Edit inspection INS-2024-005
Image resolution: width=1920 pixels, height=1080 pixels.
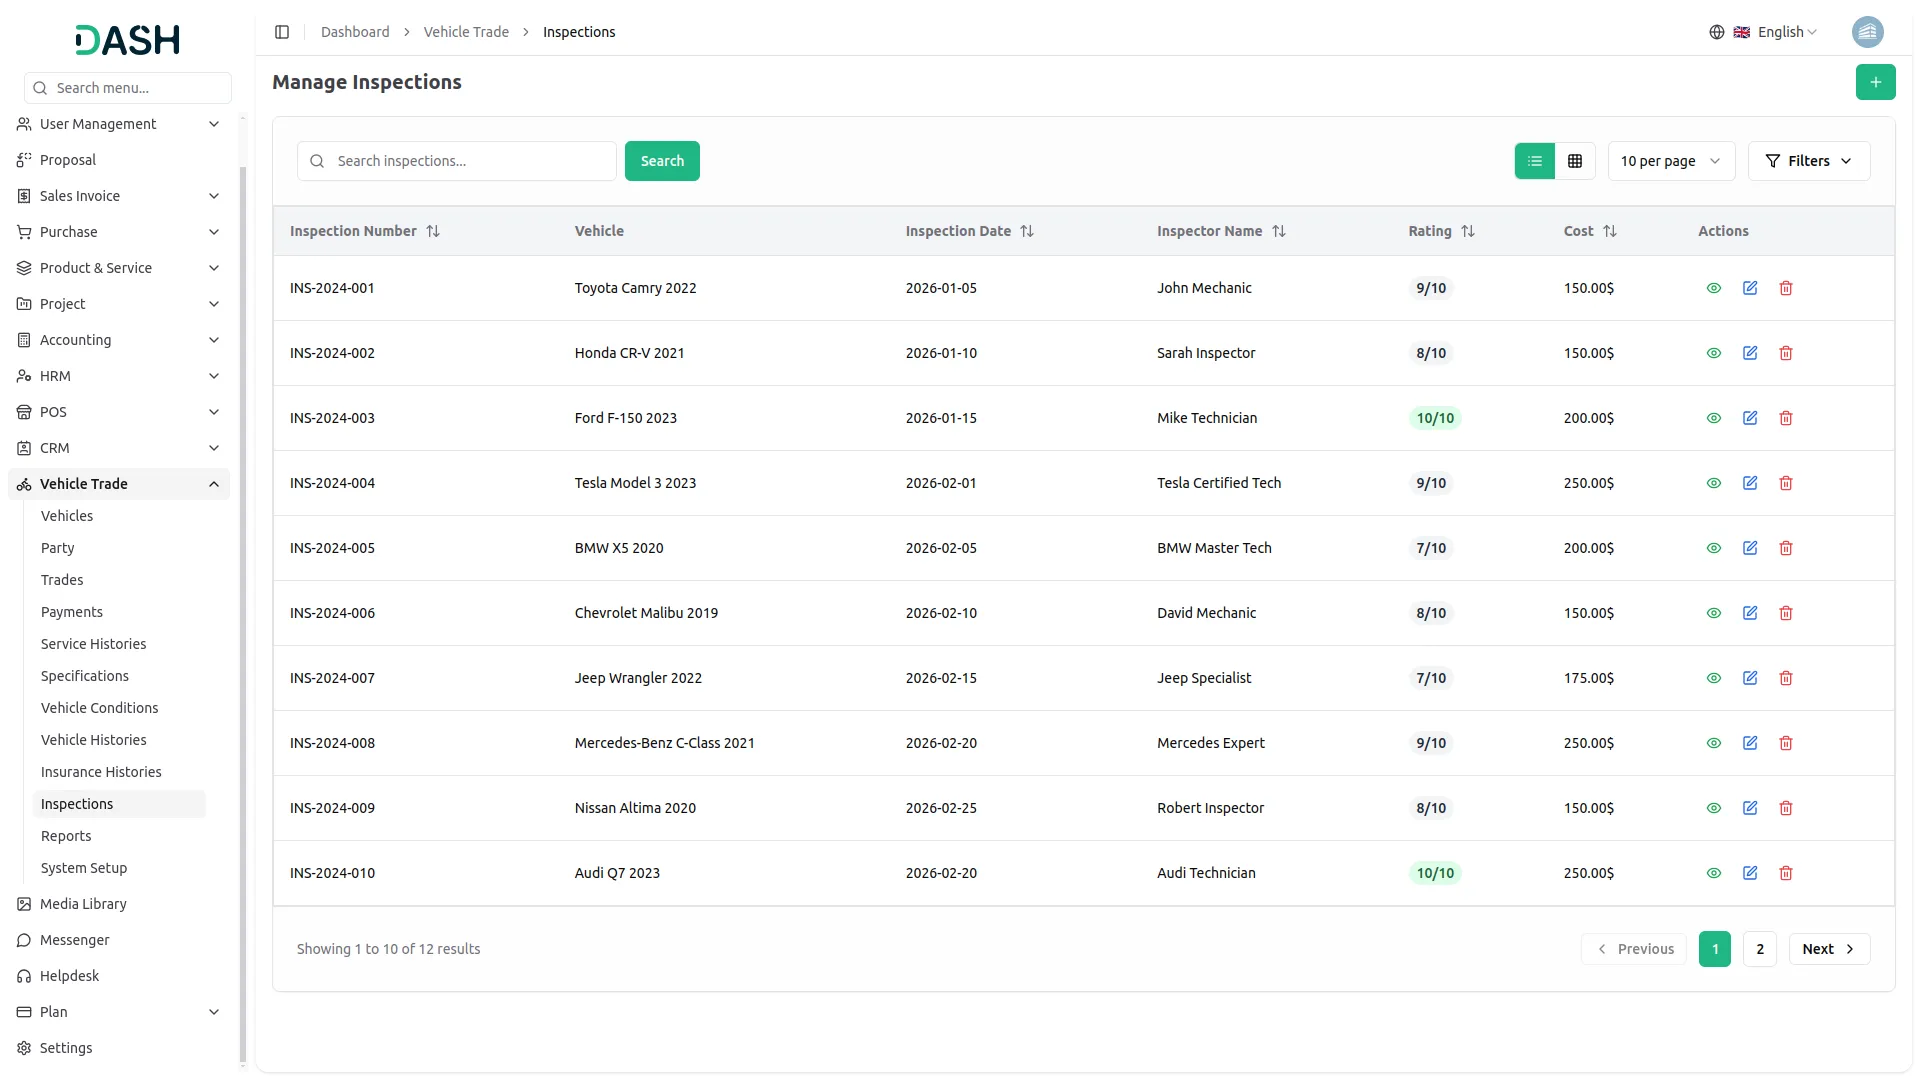click(1750, 548)
